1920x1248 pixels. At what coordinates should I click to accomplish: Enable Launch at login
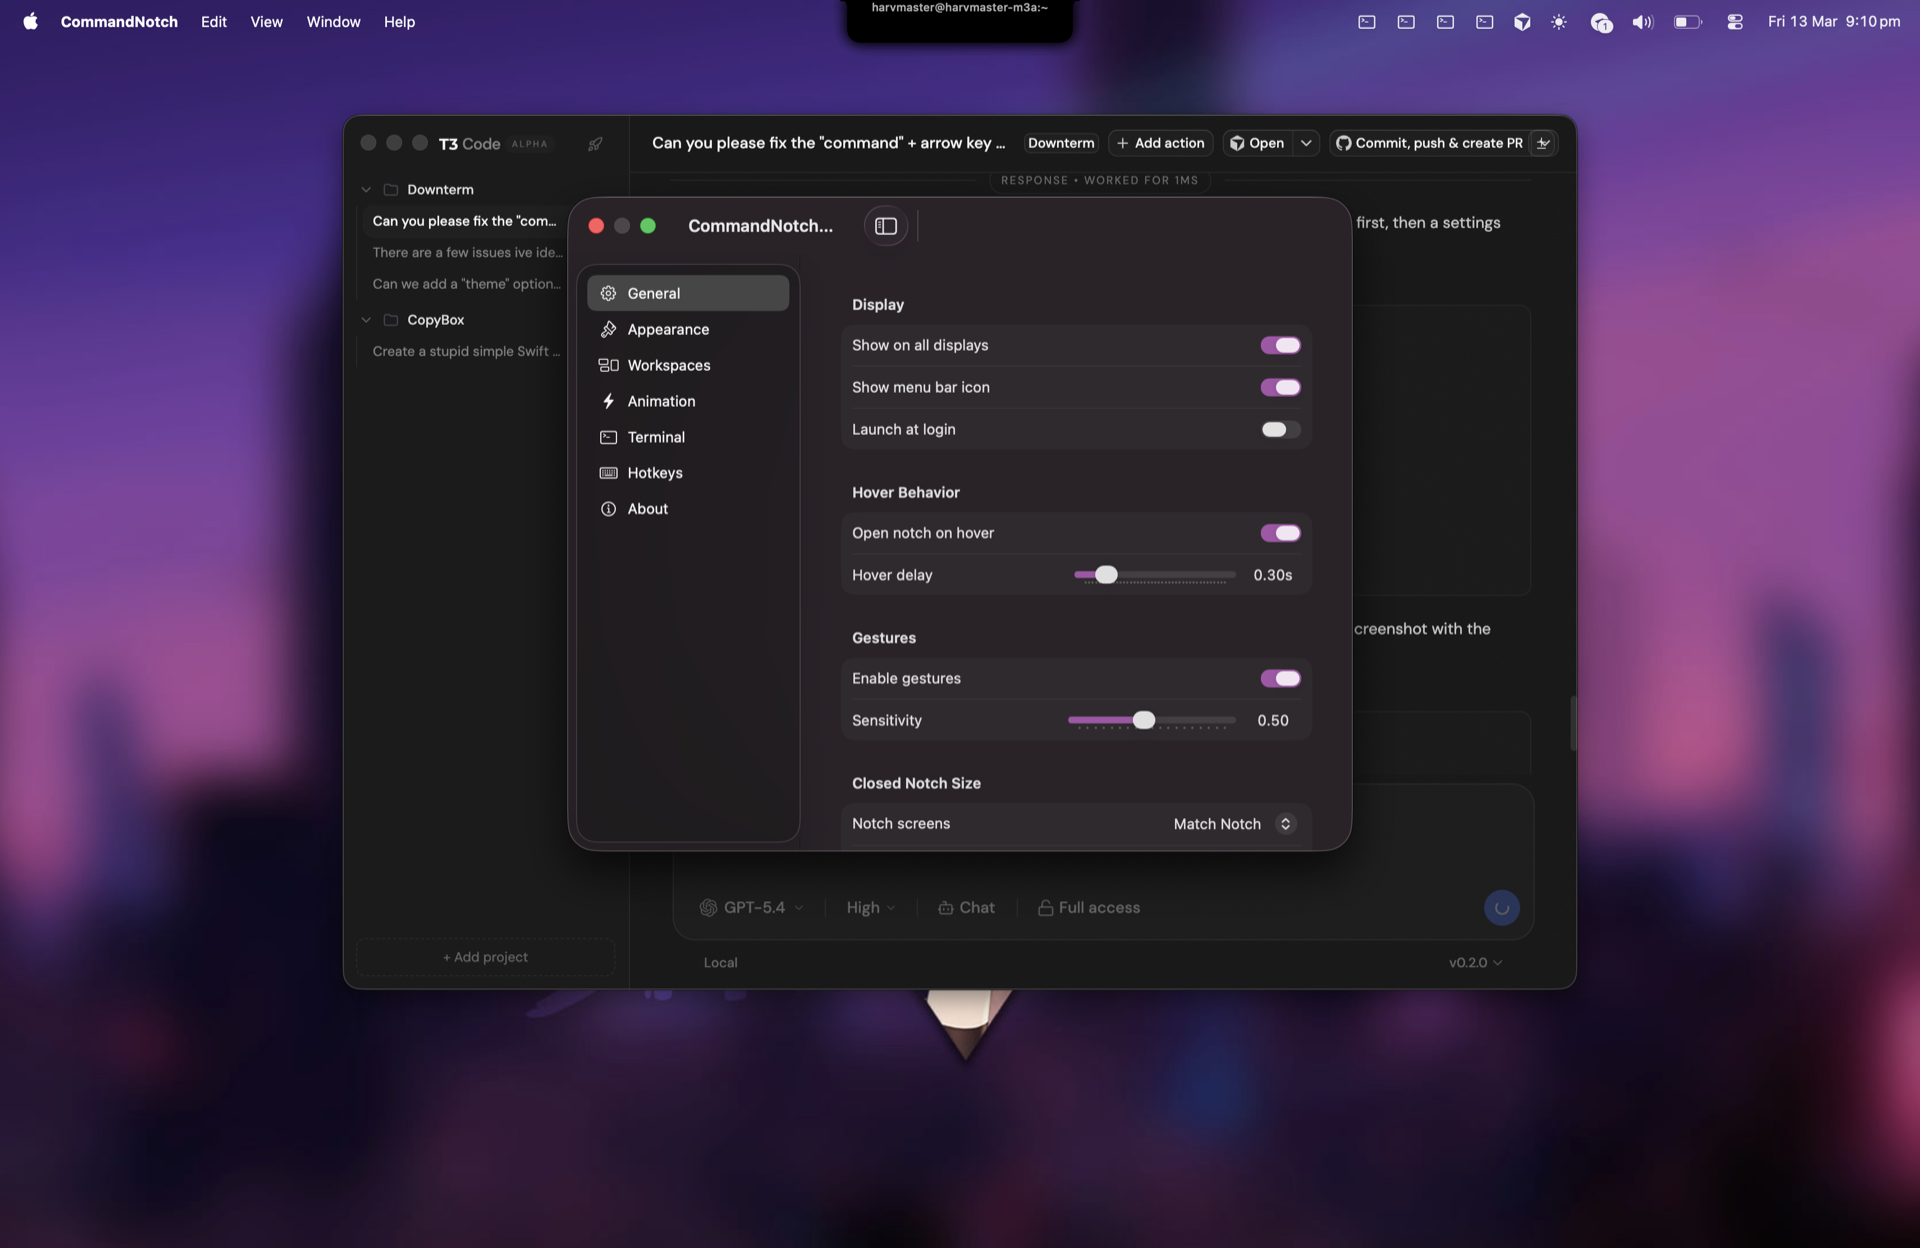point(1278,429)
